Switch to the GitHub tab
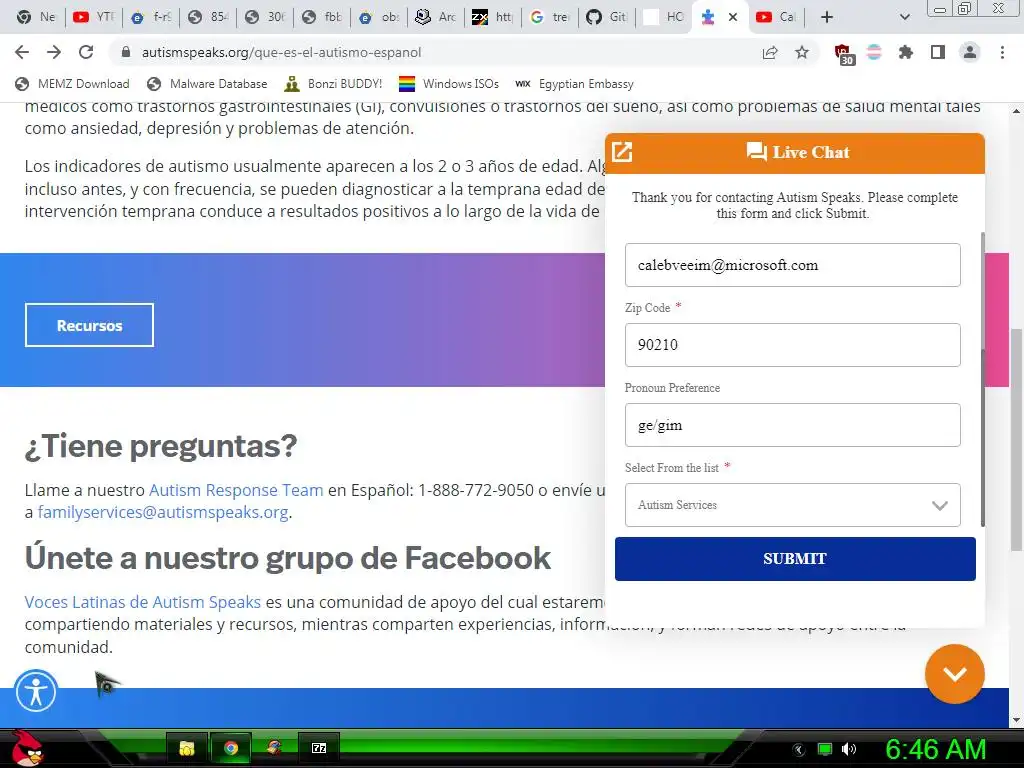 point(607,17)
